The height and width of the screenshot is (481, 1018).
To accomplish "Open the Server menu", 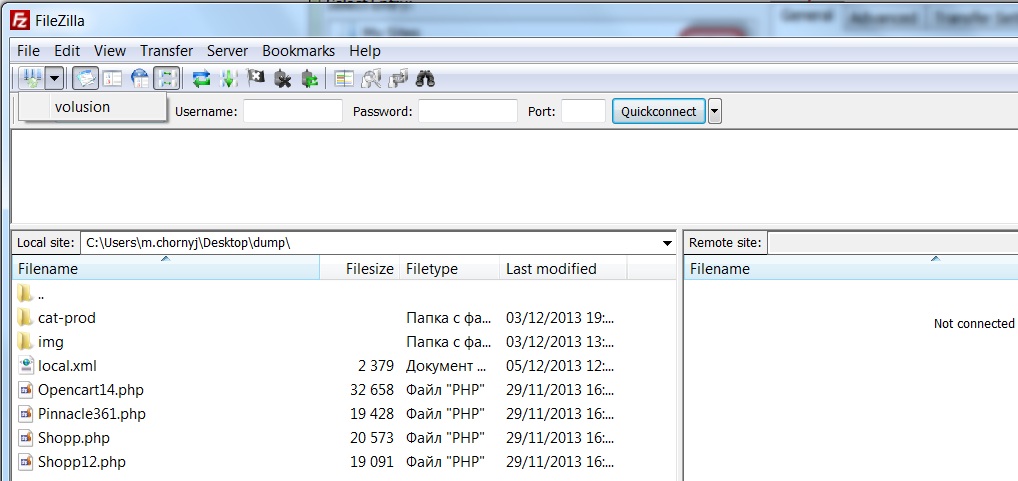I will (227, 51).
